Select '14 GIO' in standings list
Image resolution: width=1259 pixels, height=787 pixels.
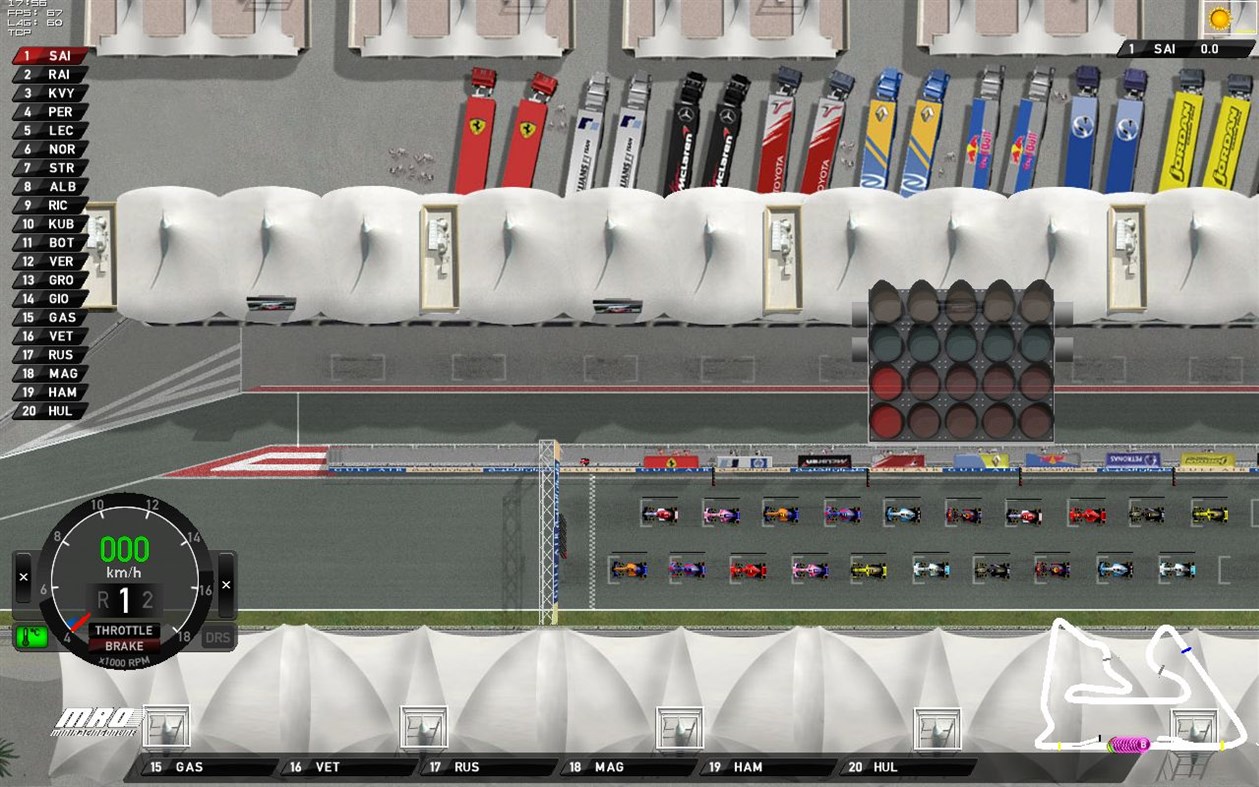(x=49, y=299)
